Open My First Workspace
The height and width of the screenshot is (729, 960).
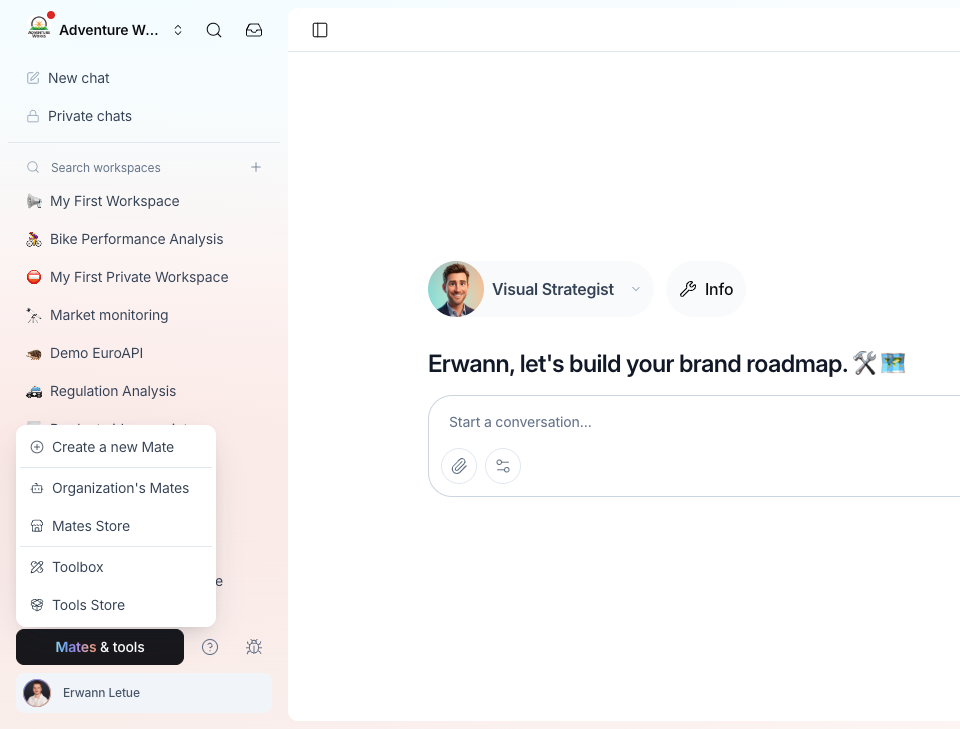tap(144, 201)
